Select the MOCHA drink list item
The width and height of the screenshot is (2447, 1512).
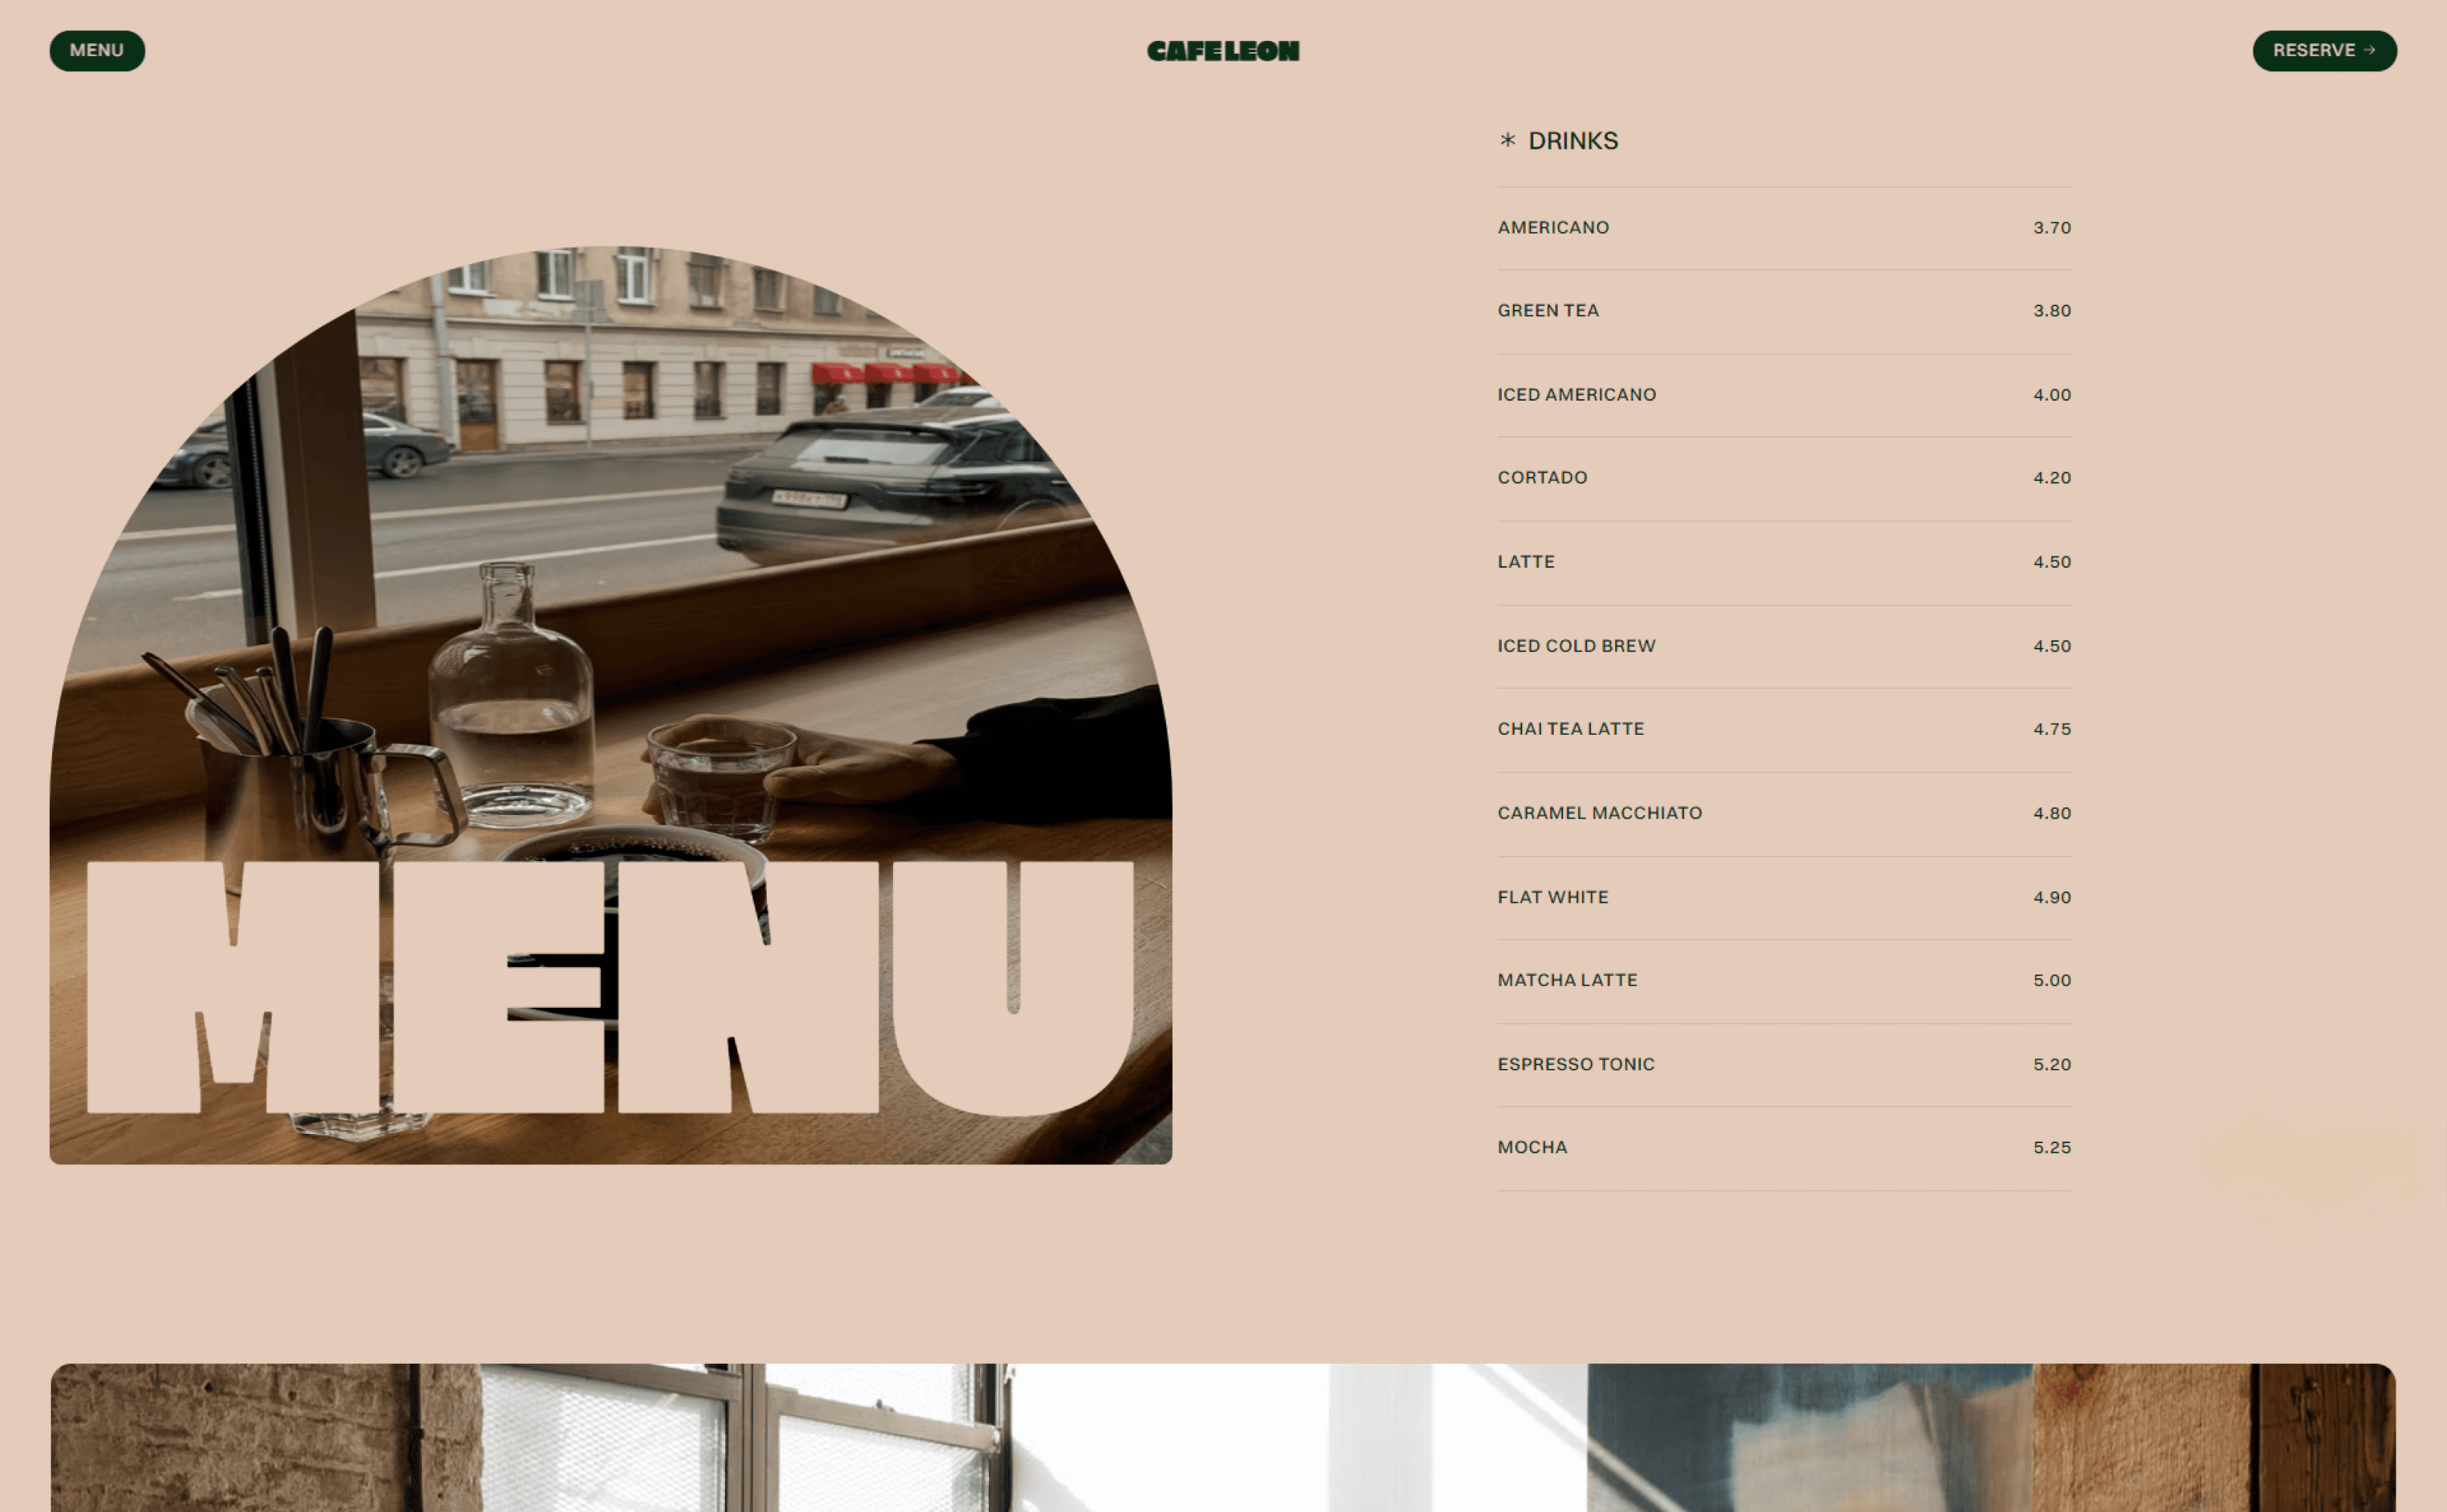pos(1783,1147)
